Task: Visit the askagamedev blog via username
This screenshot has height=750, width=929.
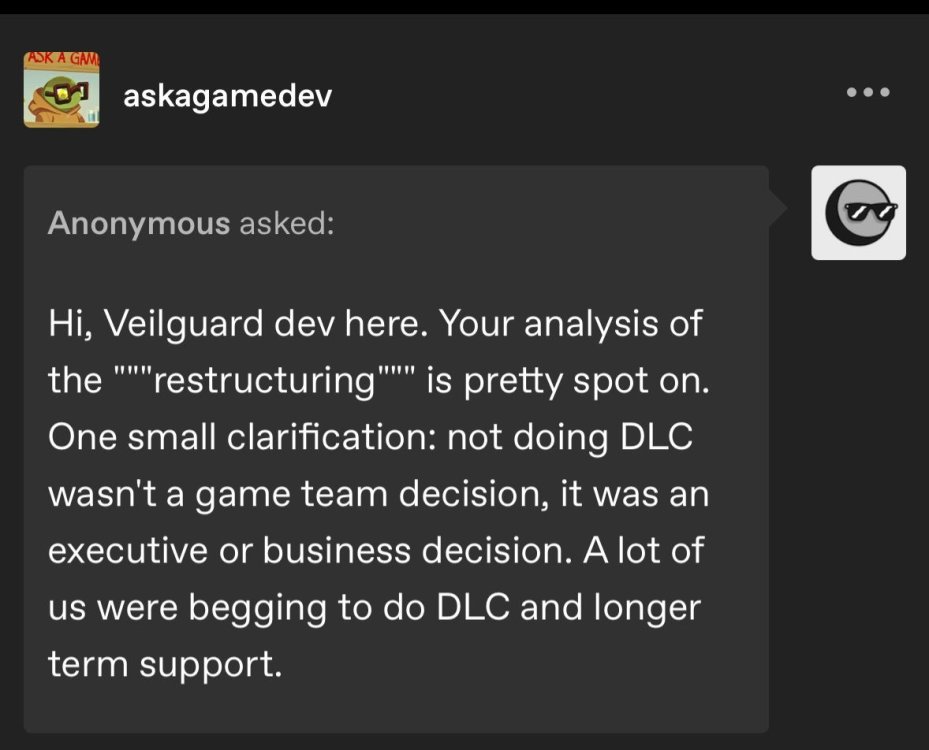Action: 227,96
